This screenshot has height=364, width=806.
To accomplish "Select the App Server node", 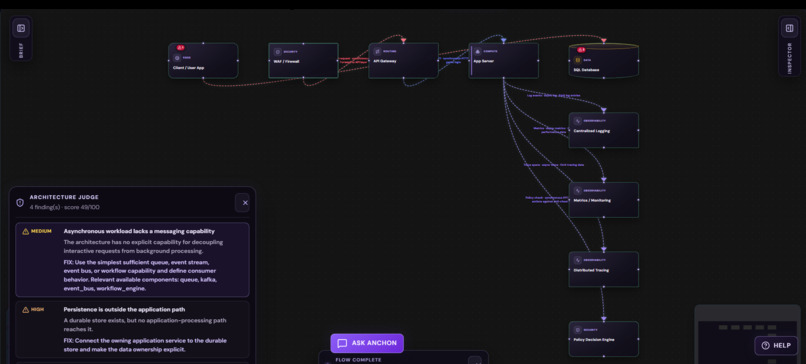I will (x=504, y=61).
